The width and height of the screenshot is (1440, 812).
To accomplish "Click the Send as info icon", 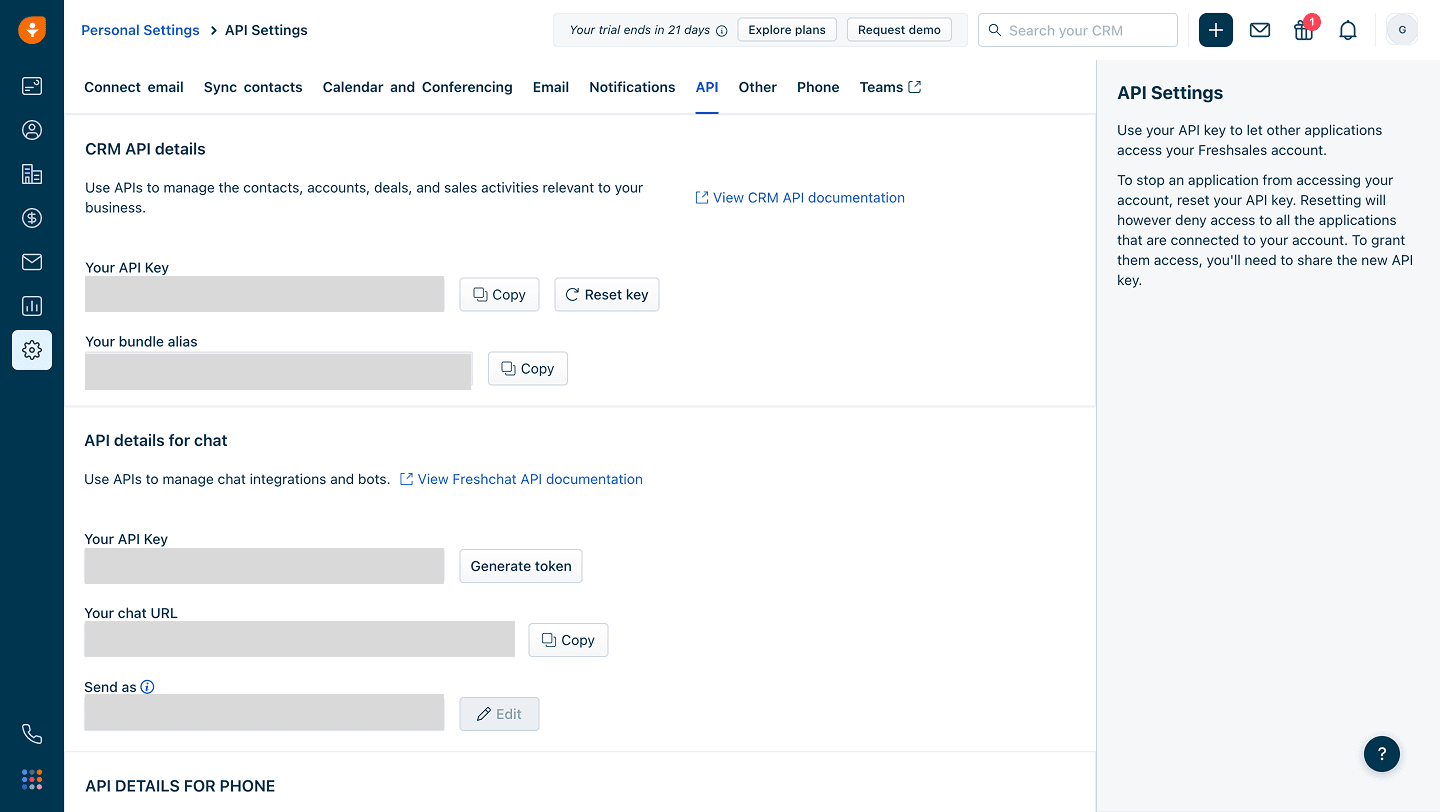I will click(x=147, y=687).
